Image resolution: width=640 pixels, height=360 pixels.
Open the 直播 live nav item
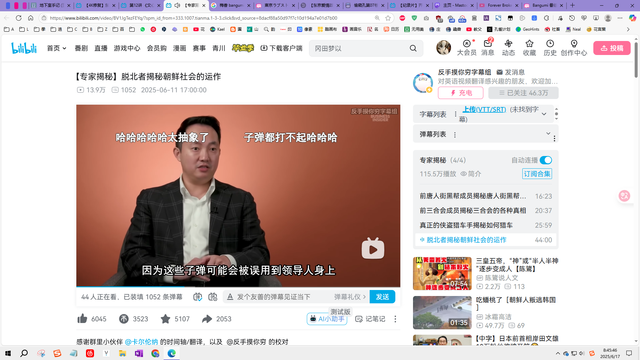[101, 48]
